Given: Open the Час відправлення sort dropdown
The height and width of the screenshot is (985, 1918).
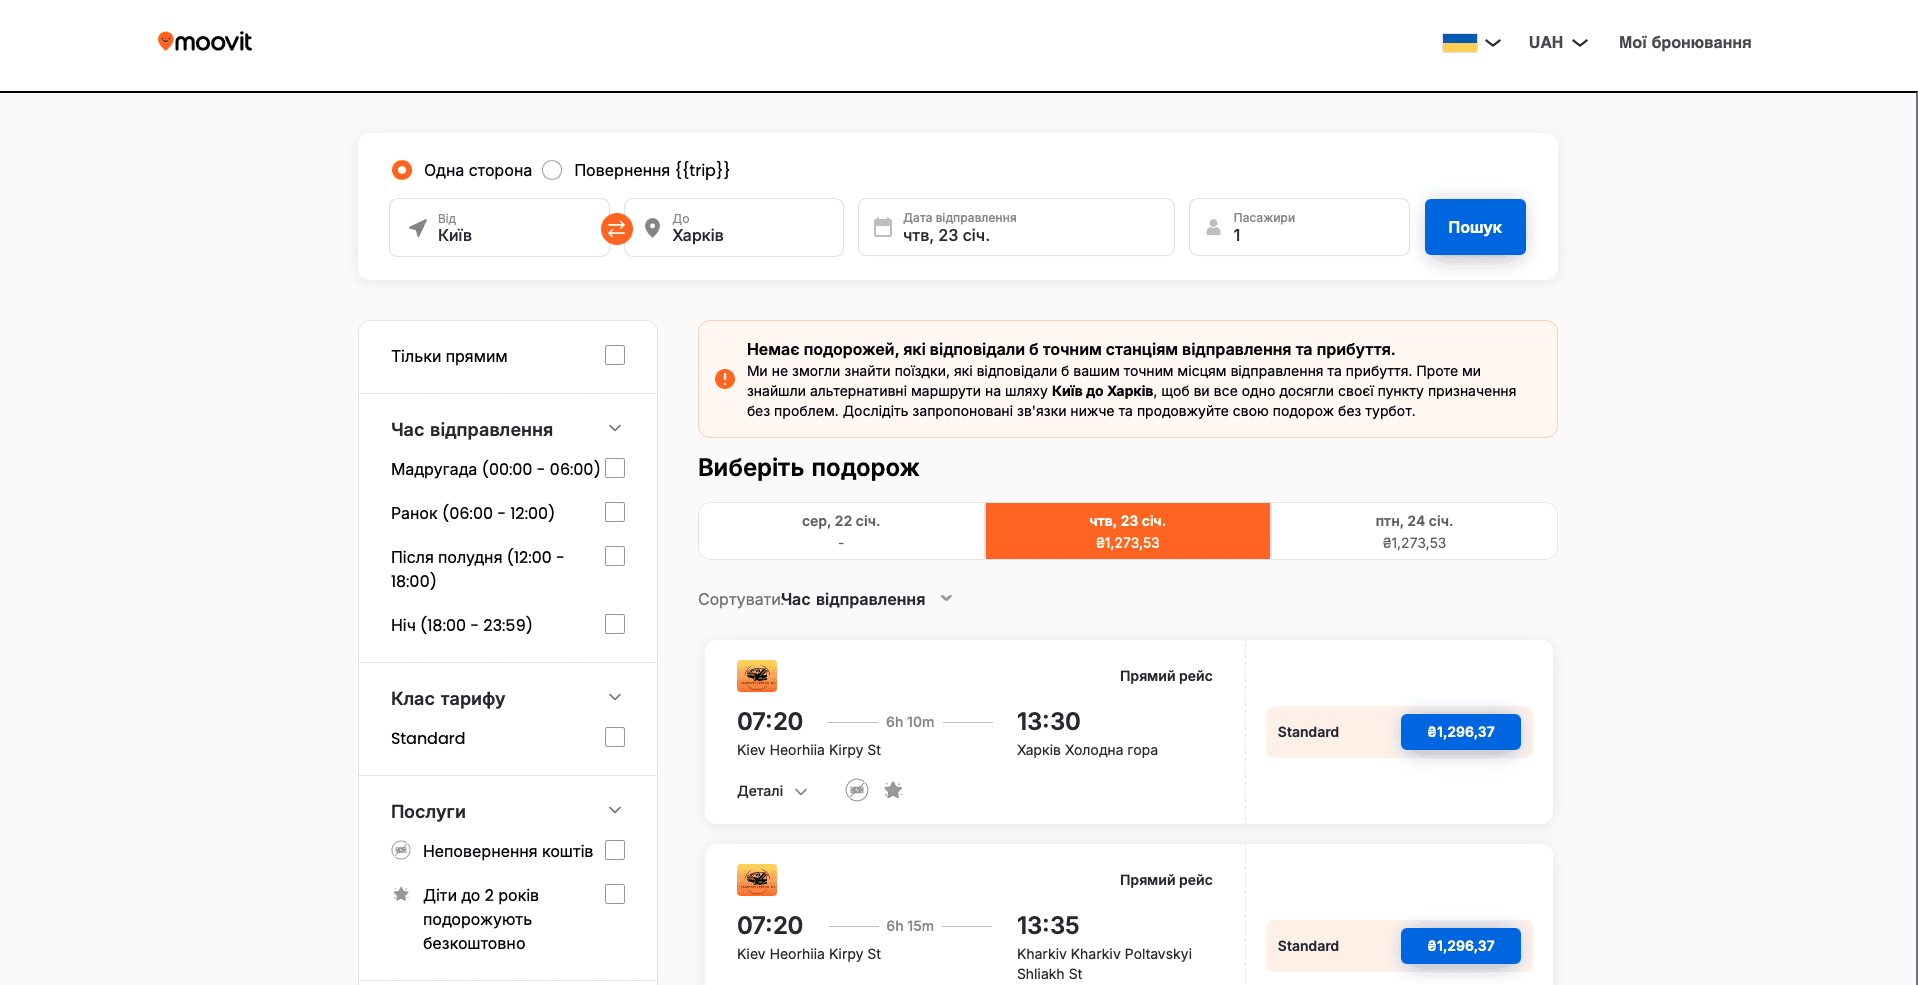Looking at the screenshot, I should point(867,599).
